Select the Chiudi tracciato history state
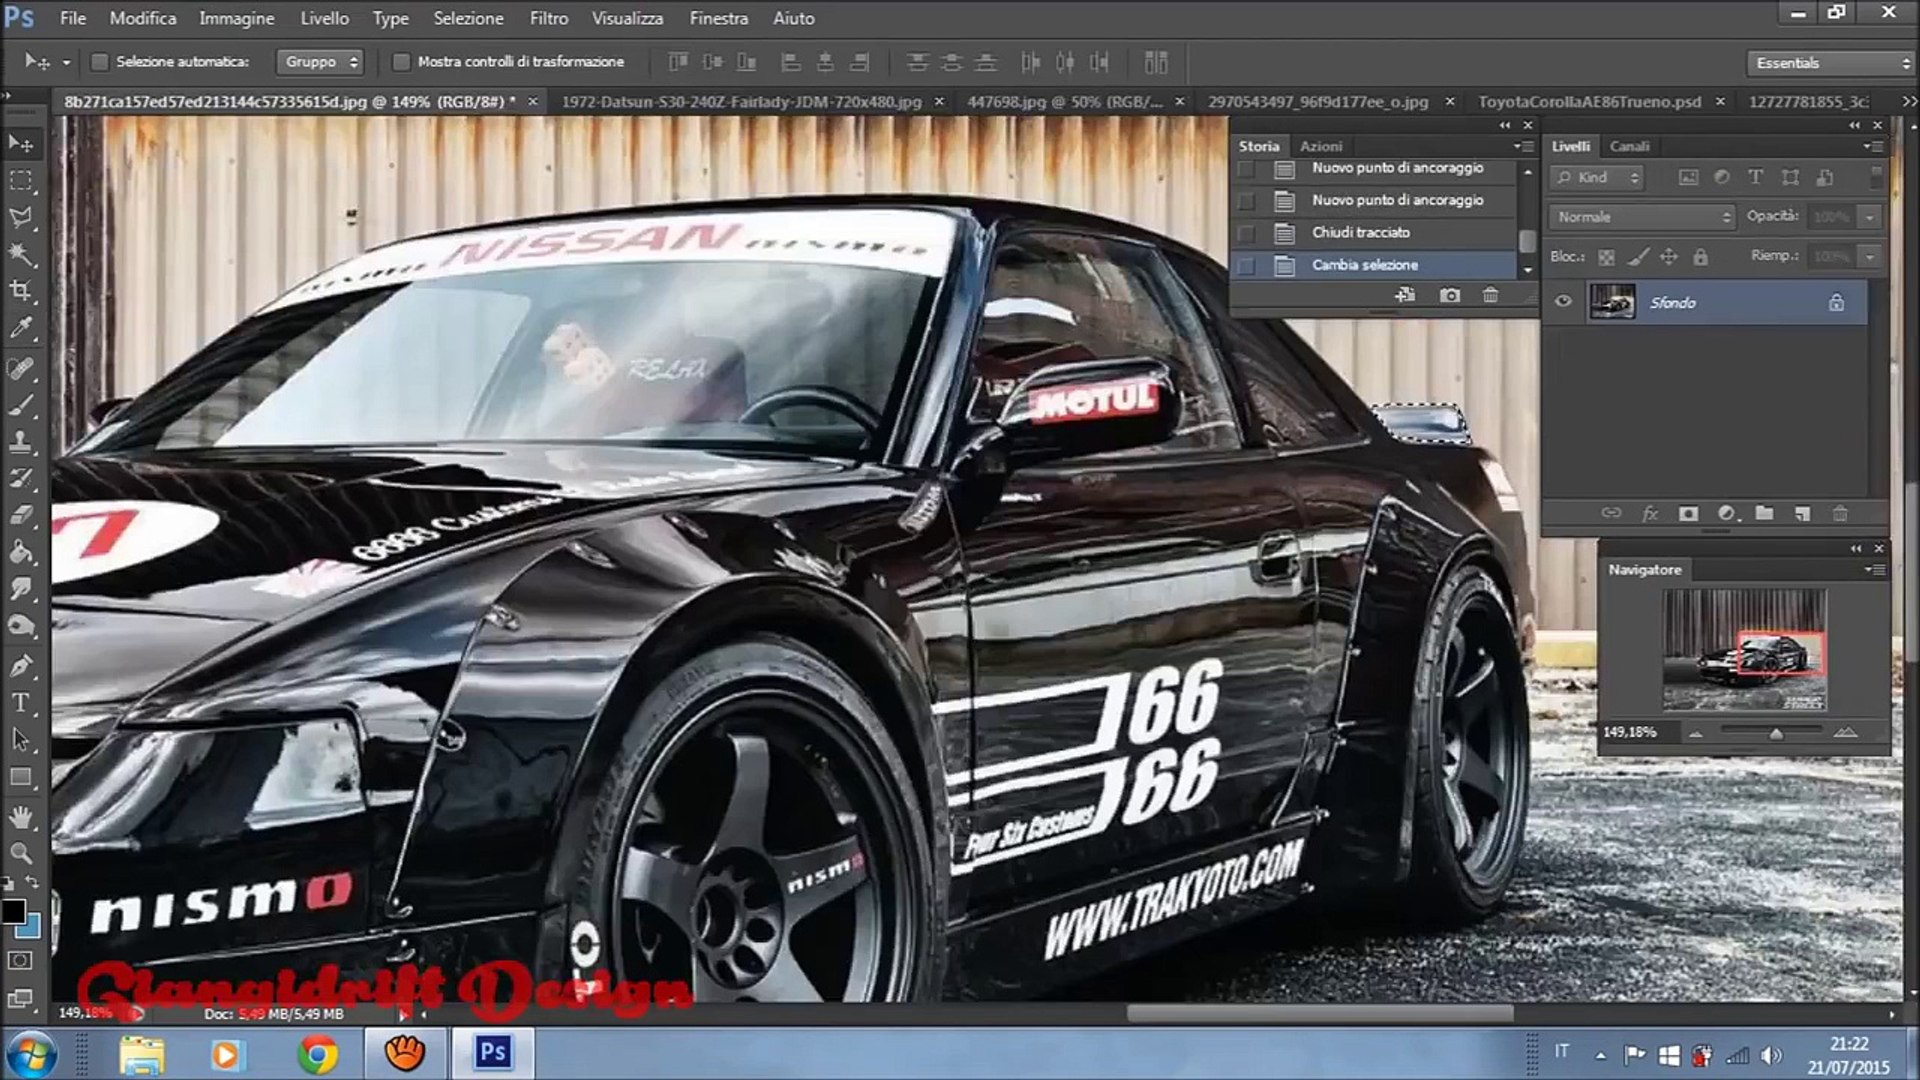This screenshot has height=1080, width=1920. pyautogui.click(x=1361, y=232)
